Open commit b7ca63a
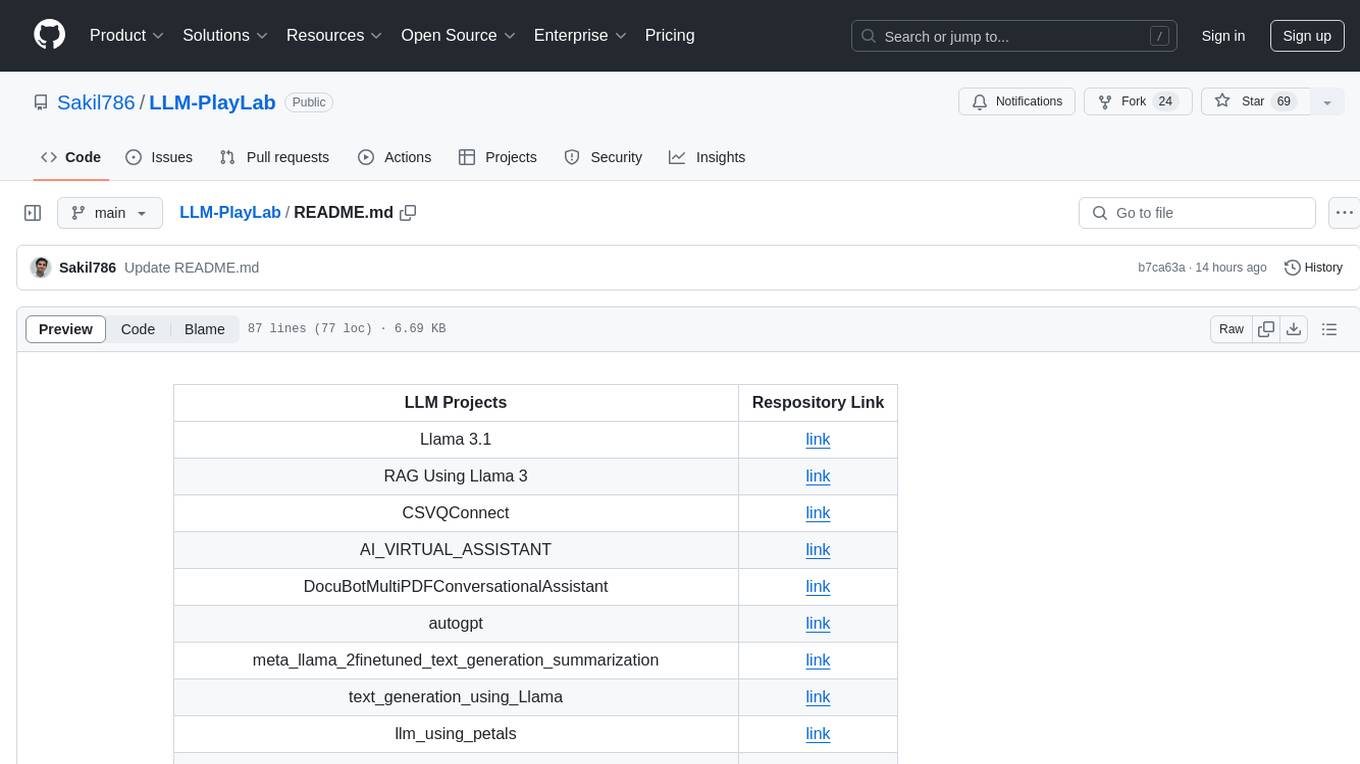Screen dimensions: 1360x764 tap(1161, 268)
